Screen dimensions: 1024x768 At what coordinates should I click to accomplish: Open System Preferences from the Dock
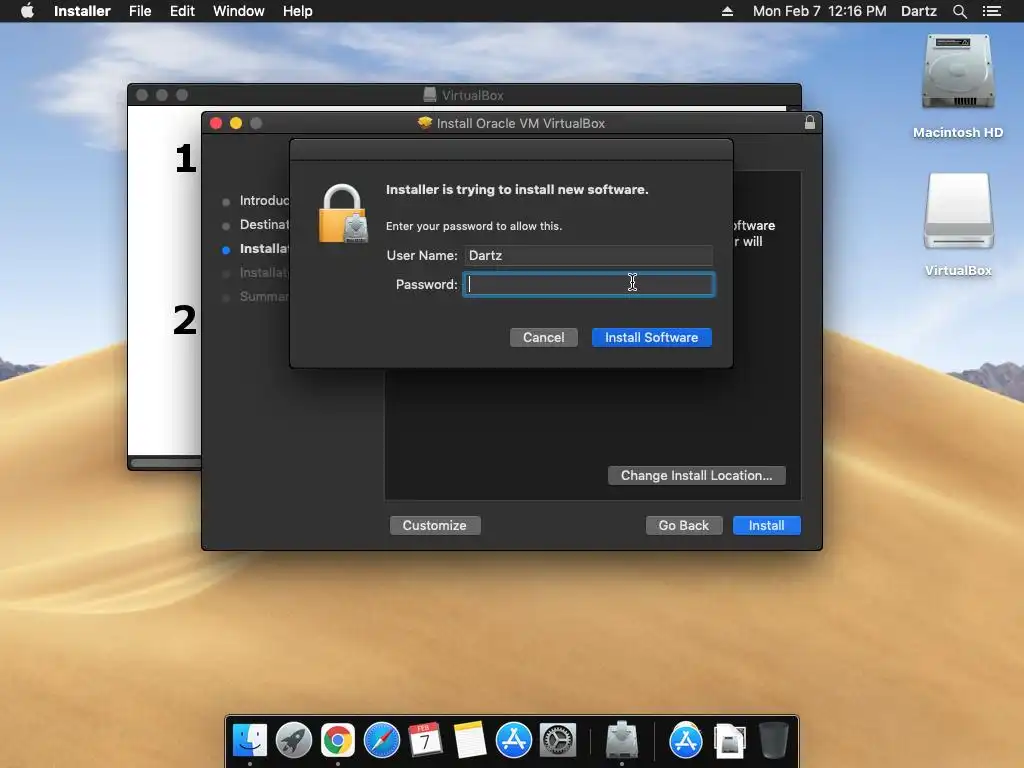(558, 740)
